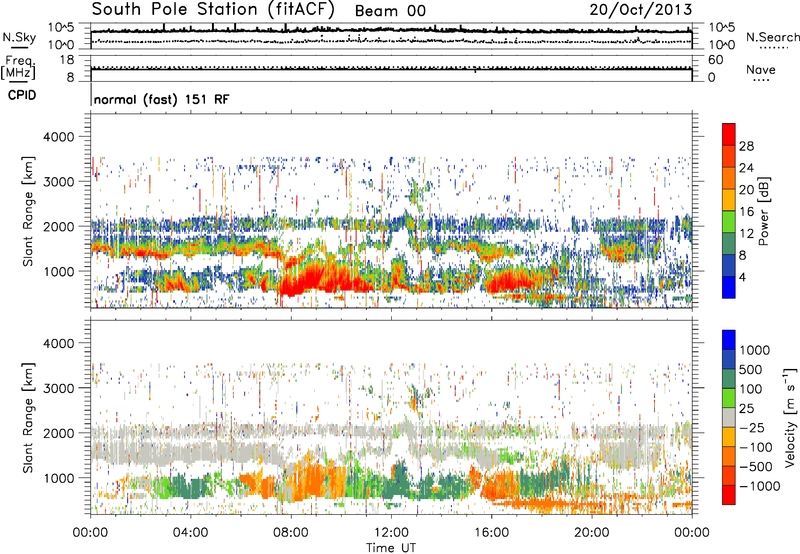The image size is (800, 554).
Task: Click the "20" value on Power colorbar
Action: click(x=746, y=190)
